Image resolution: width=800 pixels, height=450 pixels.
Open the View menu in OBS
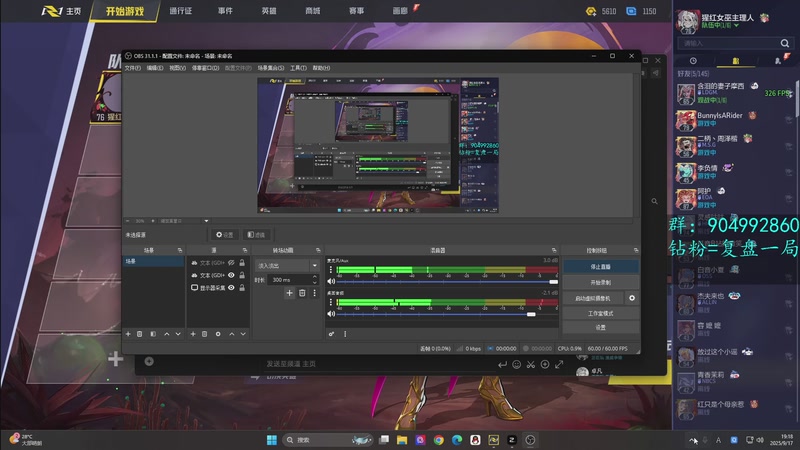click(177, 68)
